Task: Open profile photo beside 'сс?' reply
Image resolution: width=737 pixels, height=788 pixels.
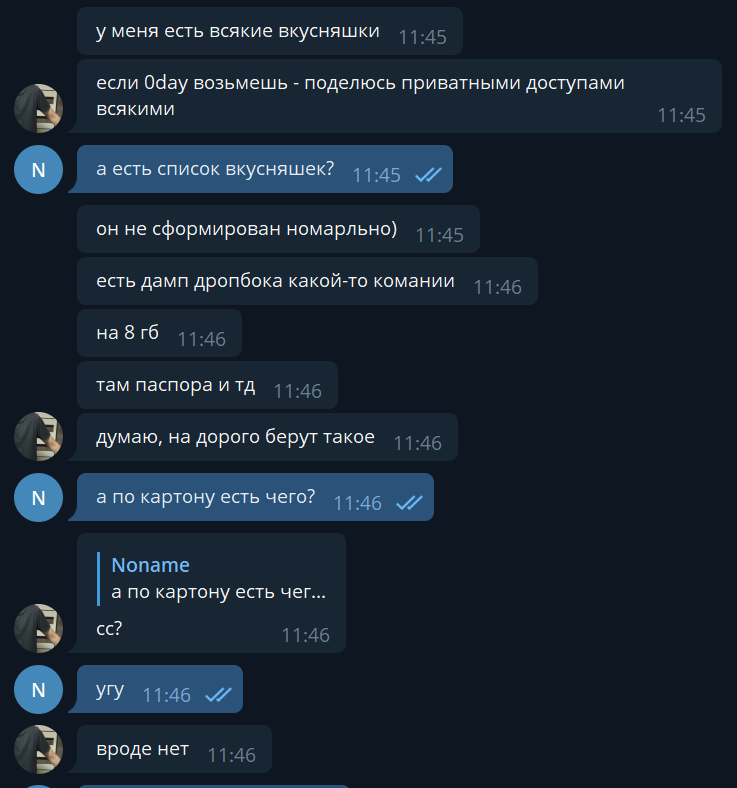Action: point(38,628)
